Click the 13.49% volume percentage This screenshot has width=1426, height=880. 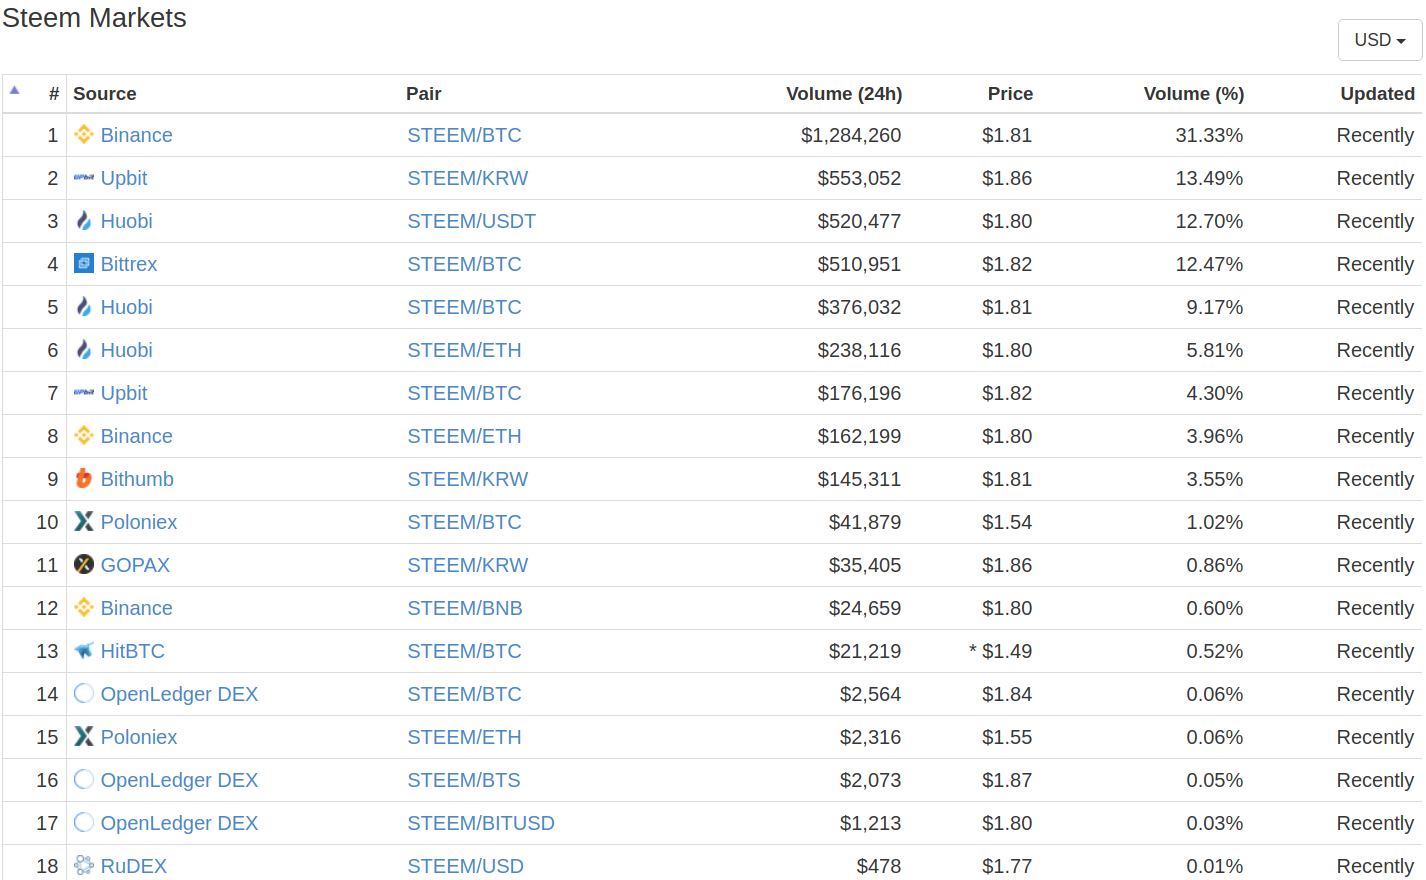(x=1209, y=178)
